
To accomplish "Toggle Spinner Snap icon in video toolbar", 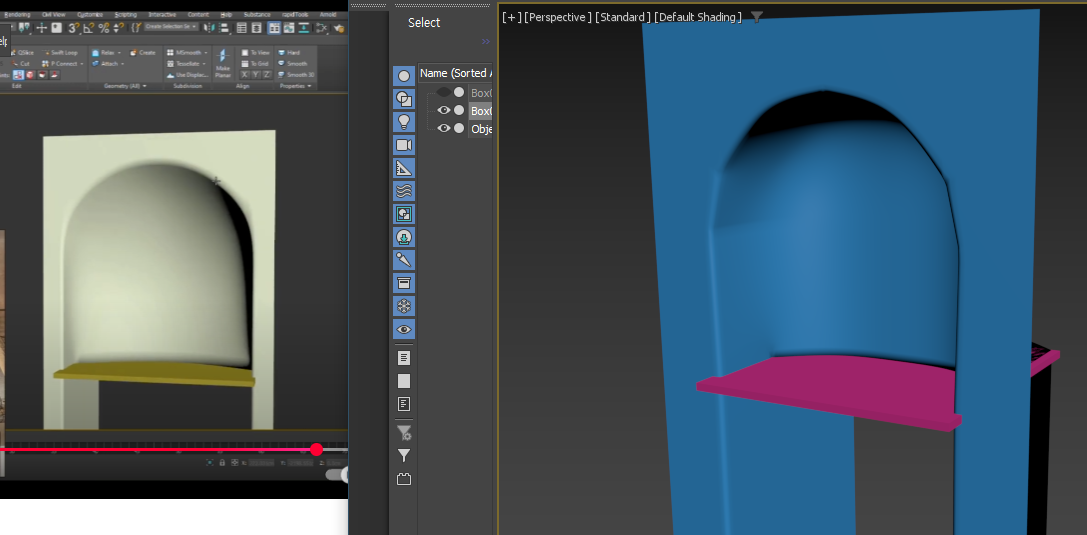I will [119, 28].
